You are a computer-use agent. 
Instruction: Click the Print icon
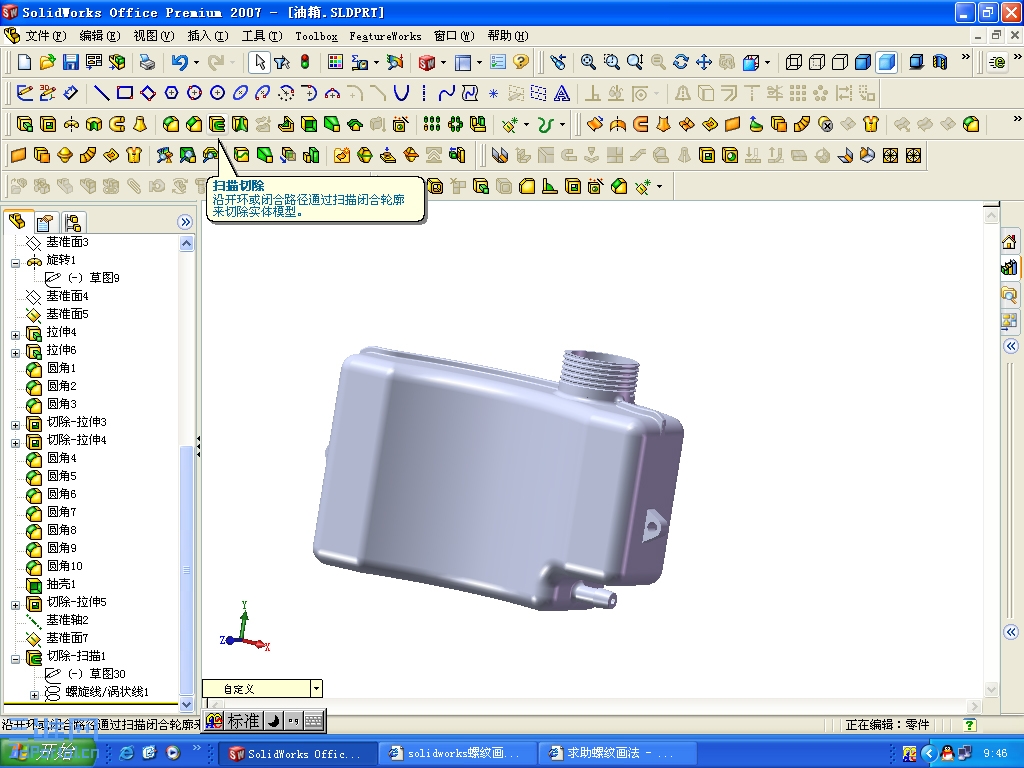[x=149, y=62]
